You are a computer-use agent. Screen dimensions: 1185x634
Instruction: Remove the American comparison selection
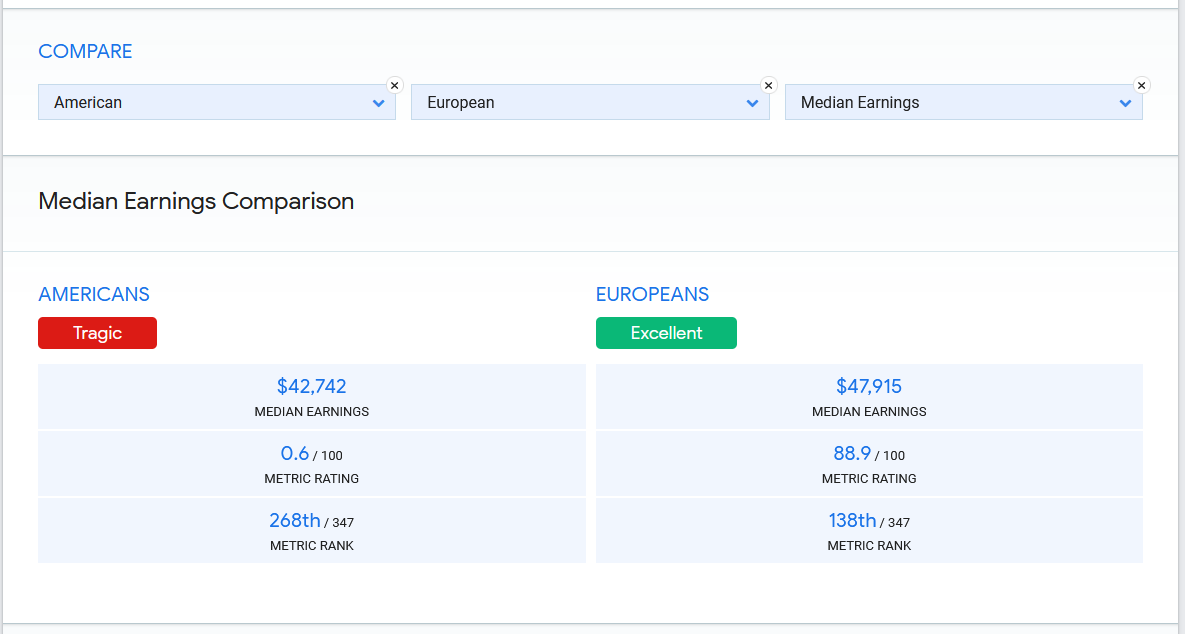pos(394,86)
